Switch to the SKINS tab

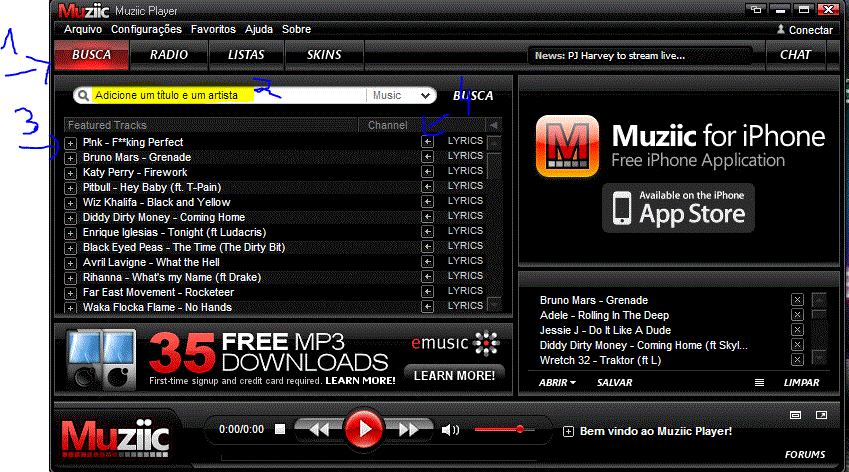point(324,55)
